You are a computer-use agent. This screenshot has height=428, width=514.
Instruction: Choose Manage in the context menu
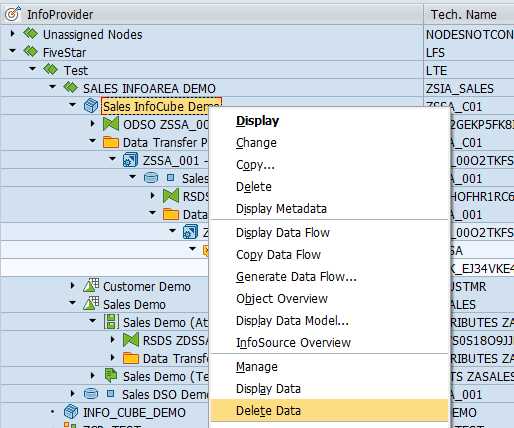pos(257,367)
